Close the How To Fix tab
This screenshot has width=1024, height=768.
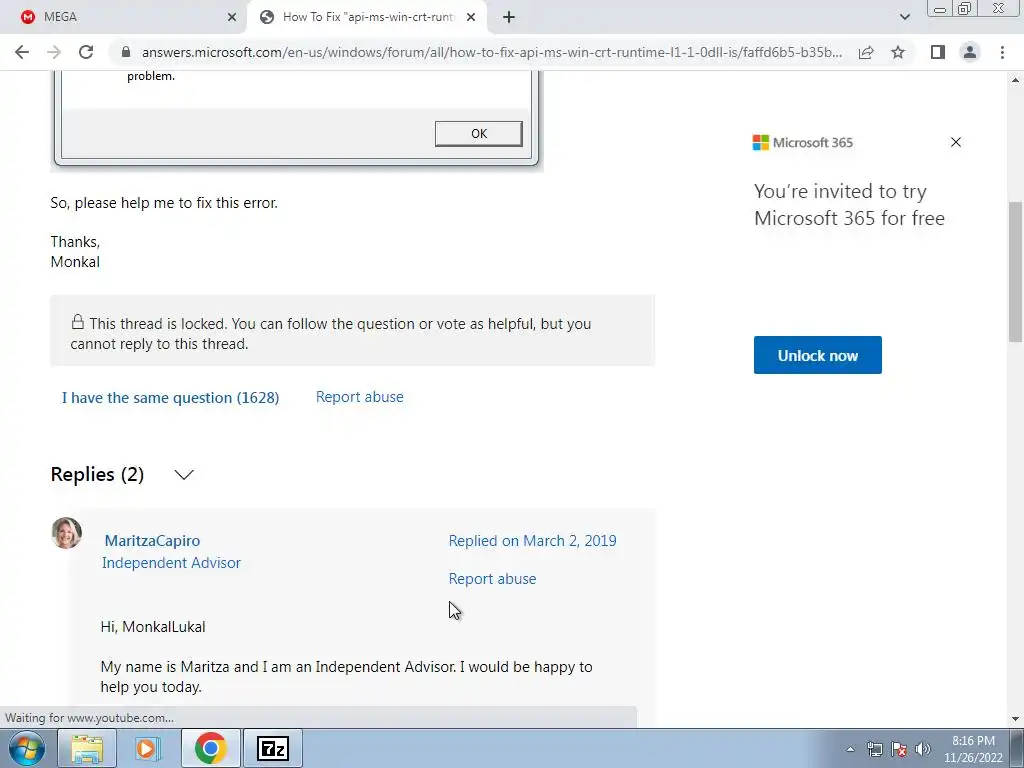coord(471,18)
